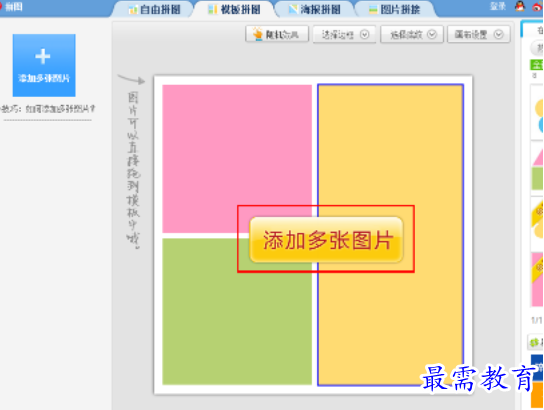This screenshot has height=410, width=544.
Task: Switch to the 海报拼图 tab
Action: coord(315,9)
